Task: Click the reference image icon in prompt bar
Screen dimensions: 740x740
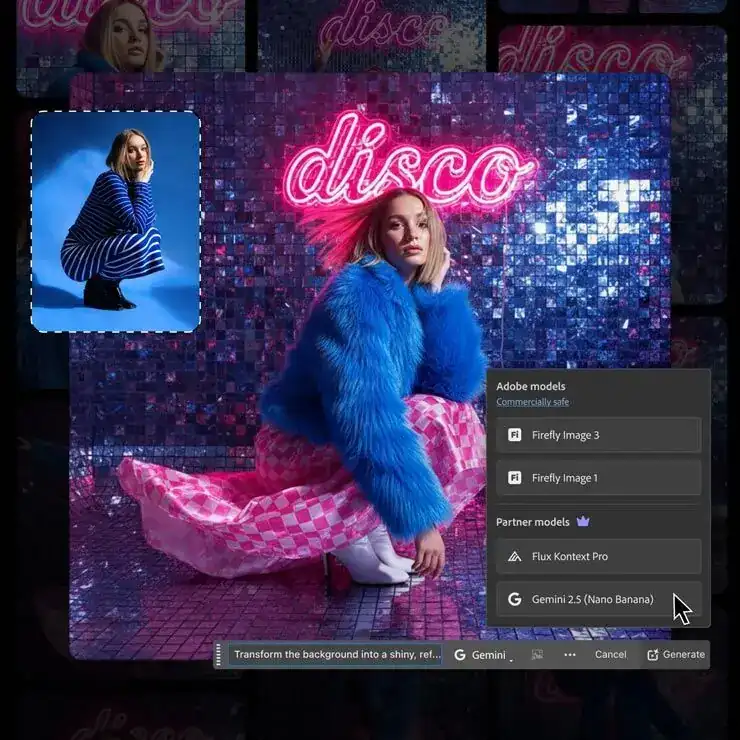Action: point(537,655)
